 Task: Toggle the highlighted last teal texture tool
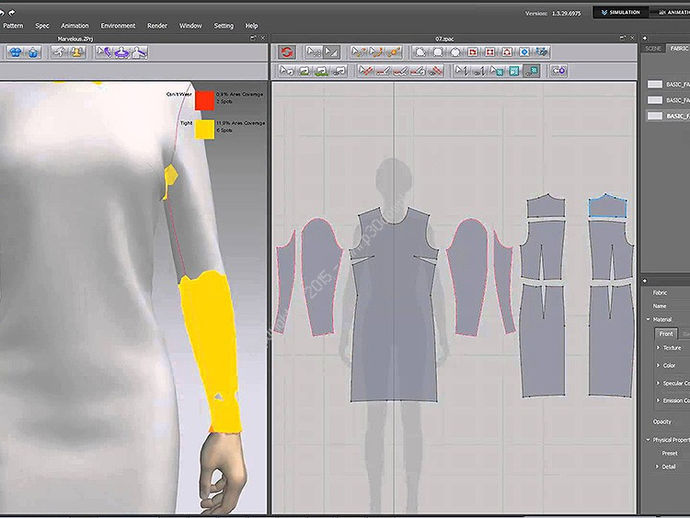point(532,70)
